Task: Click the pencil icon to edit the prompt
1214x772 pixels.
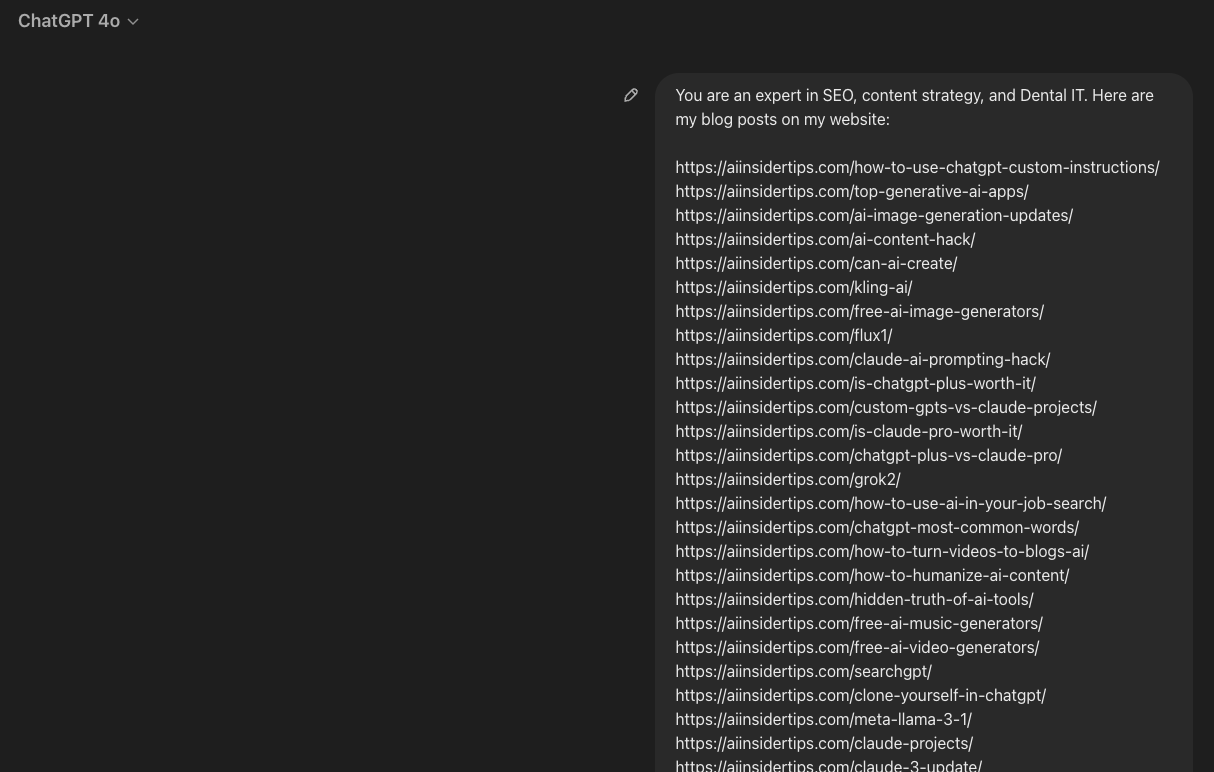Action: tap(631, 95)
